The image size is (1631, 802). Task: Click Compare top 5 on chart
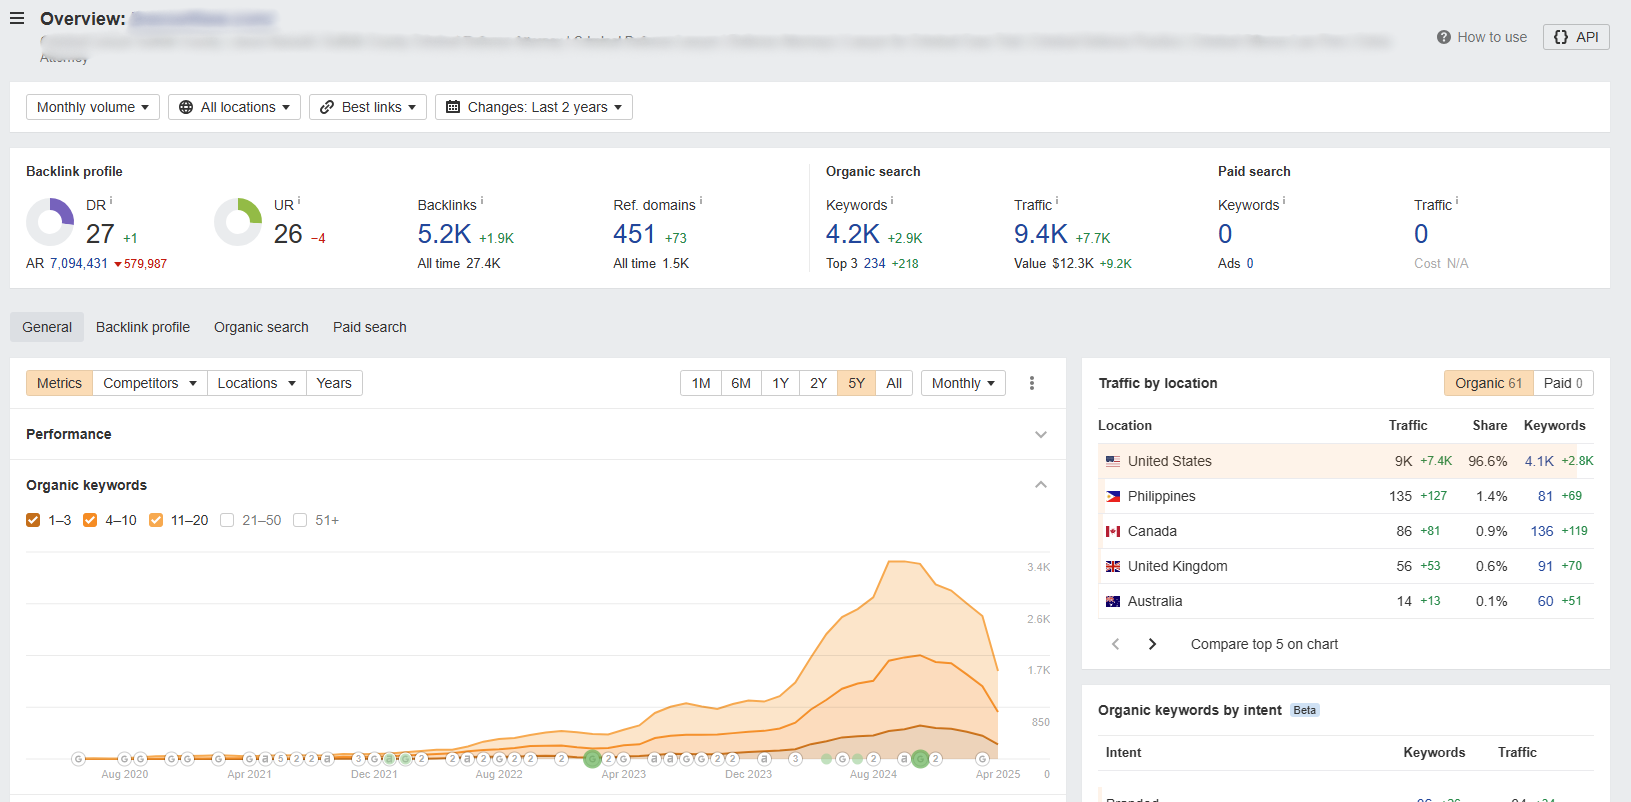(x=1264, y=644)
